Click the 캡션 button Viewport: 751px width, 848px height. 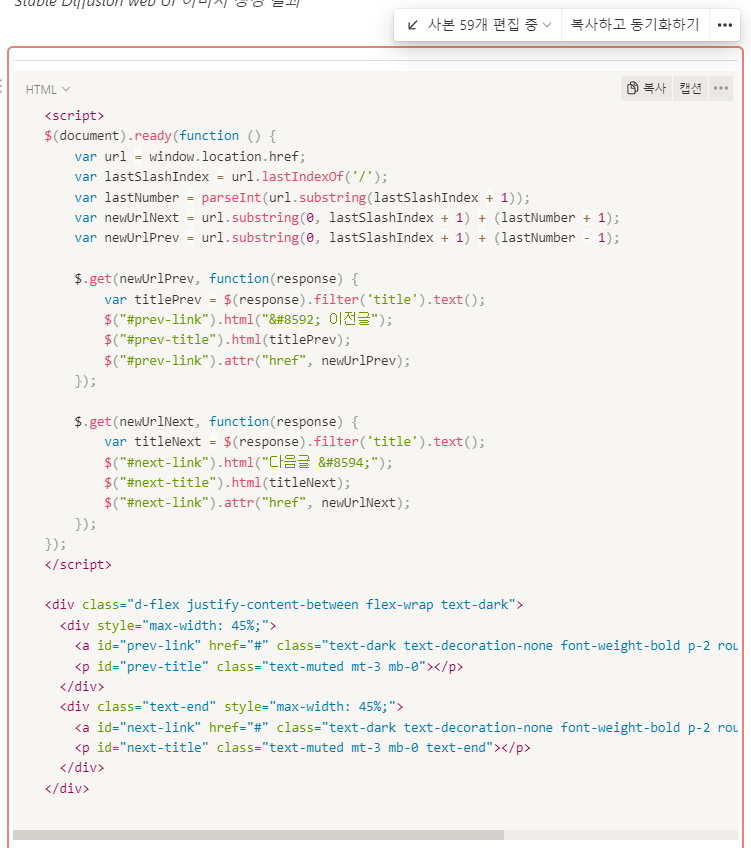[691, 88]
